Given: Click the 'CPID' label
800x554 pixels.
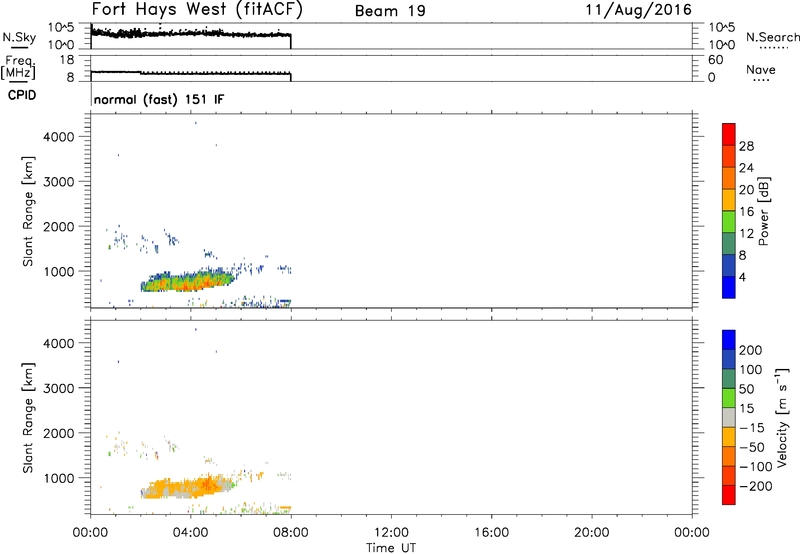Looking at the screenshot, I should point(22,95).
